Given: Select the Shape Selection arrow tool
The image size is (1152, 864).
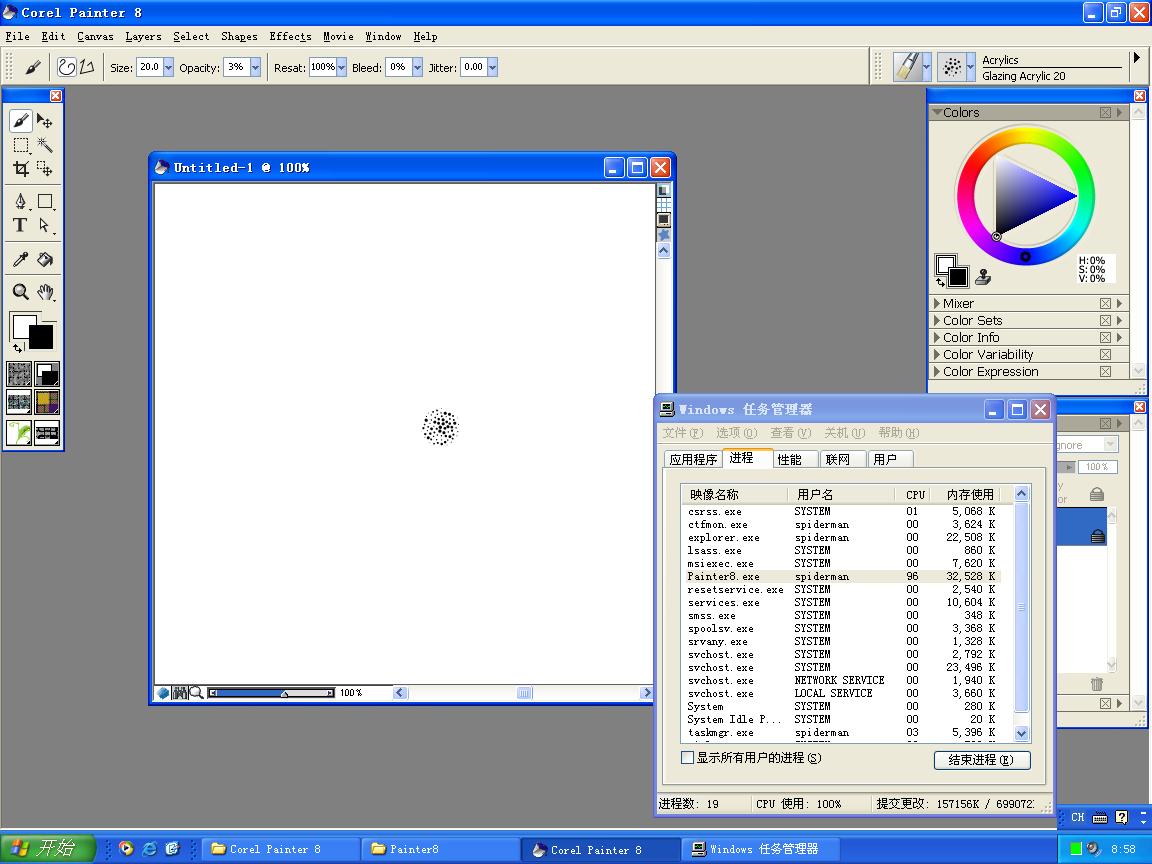Looking at the screenshot, I should click(45, 226).
